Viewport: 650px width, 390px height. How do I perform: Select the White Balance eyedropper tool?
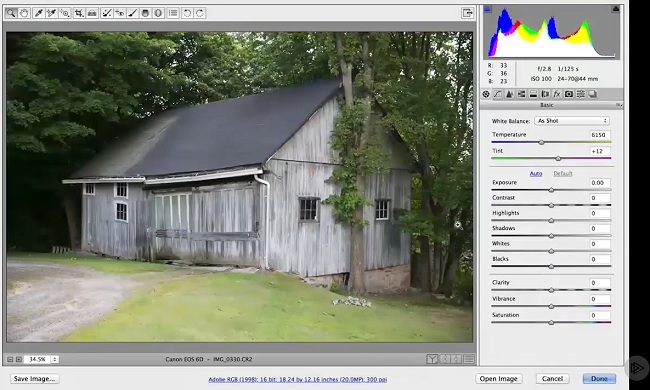pyautogui.click(x=39, y=13)
